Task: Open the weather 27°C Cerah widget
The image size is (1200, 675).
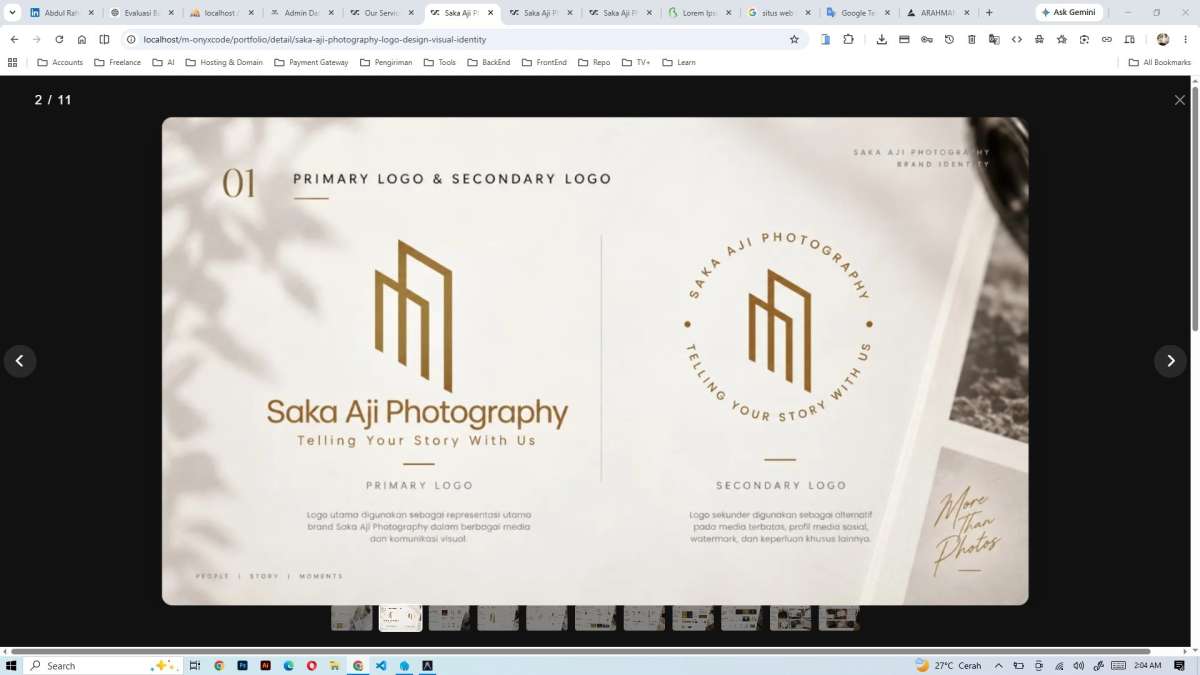Action: 948,665
